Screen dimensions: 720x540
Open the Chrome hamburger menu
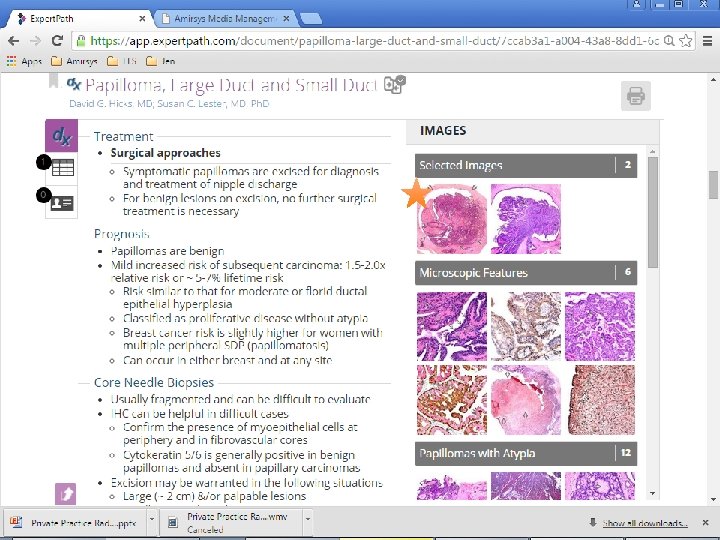pyautogui.click(x=707, y=41)
